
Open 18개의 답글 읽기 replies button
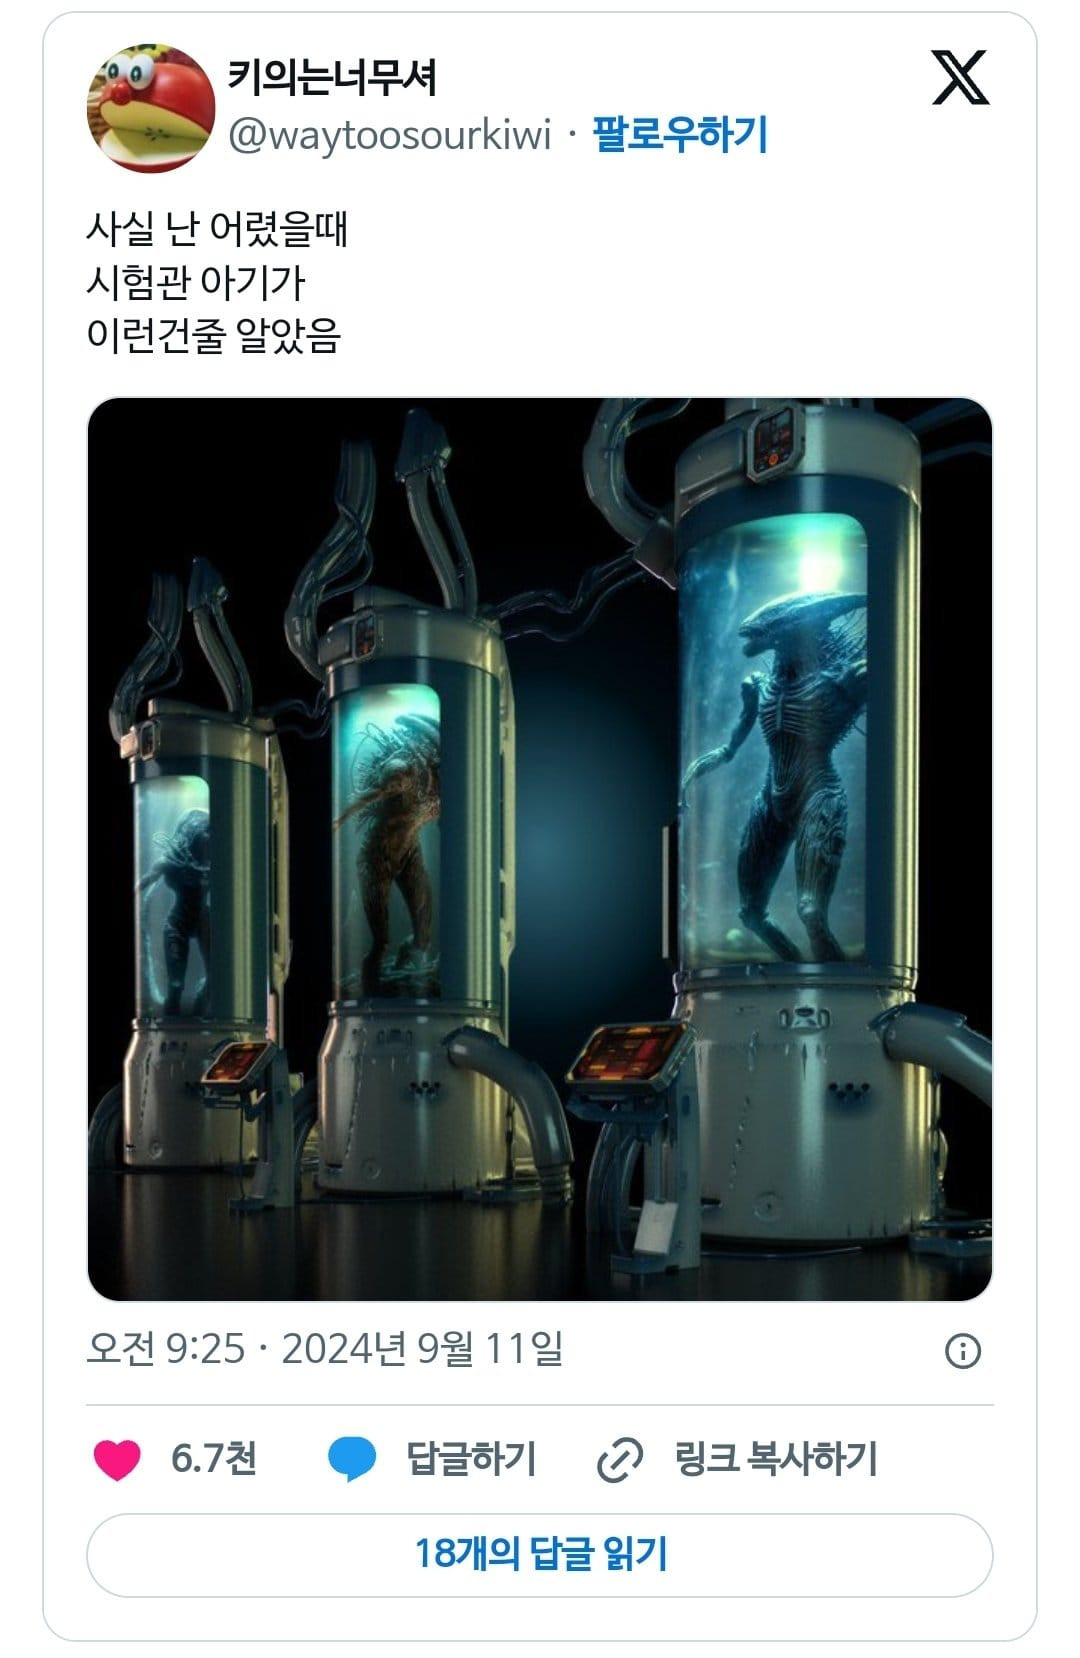[x=540, y=1555]
